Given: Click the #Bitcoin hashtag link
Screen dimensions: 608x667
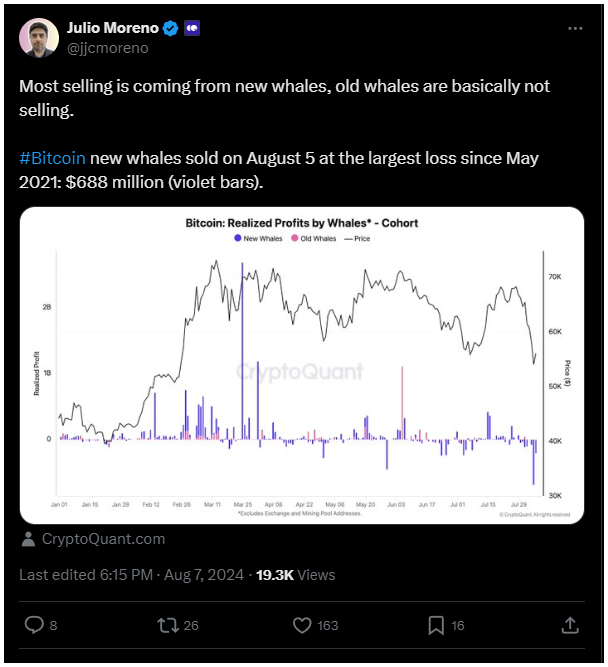Looking at the screenshot, I should pyautogui.click(x=52, y=158).
